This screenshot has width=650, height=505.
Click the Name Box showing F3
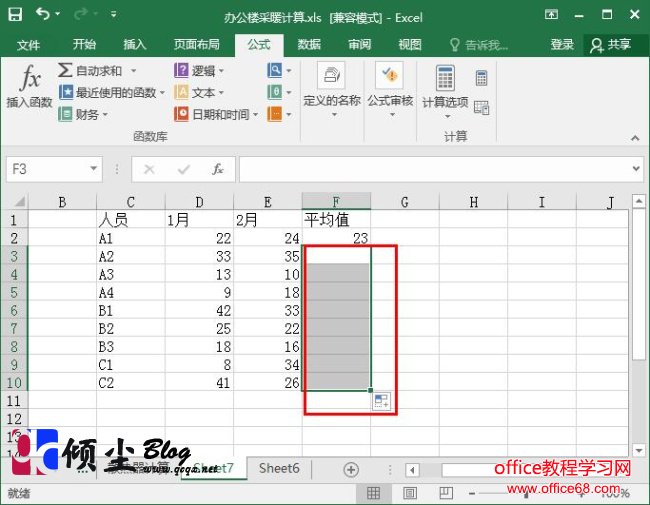[x=46, y=169]
